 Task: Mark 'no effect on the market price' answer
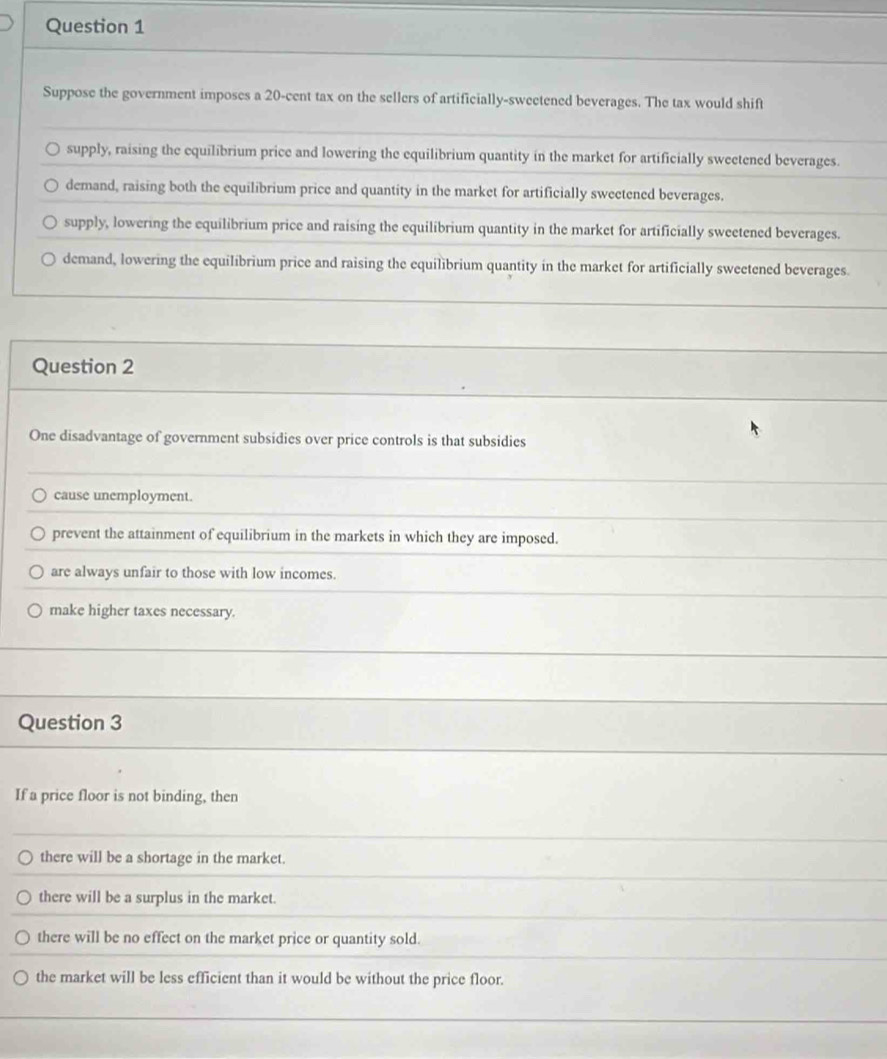coord(22,938)
